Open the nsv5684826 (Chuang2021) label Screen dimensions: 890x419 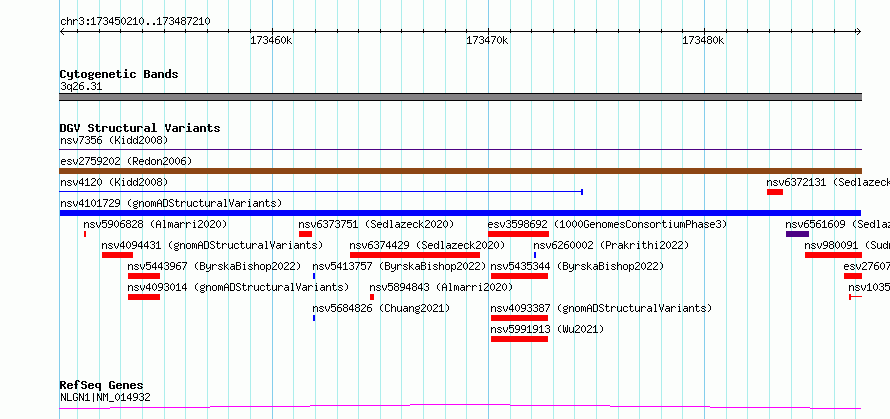(x=381, y=308)
